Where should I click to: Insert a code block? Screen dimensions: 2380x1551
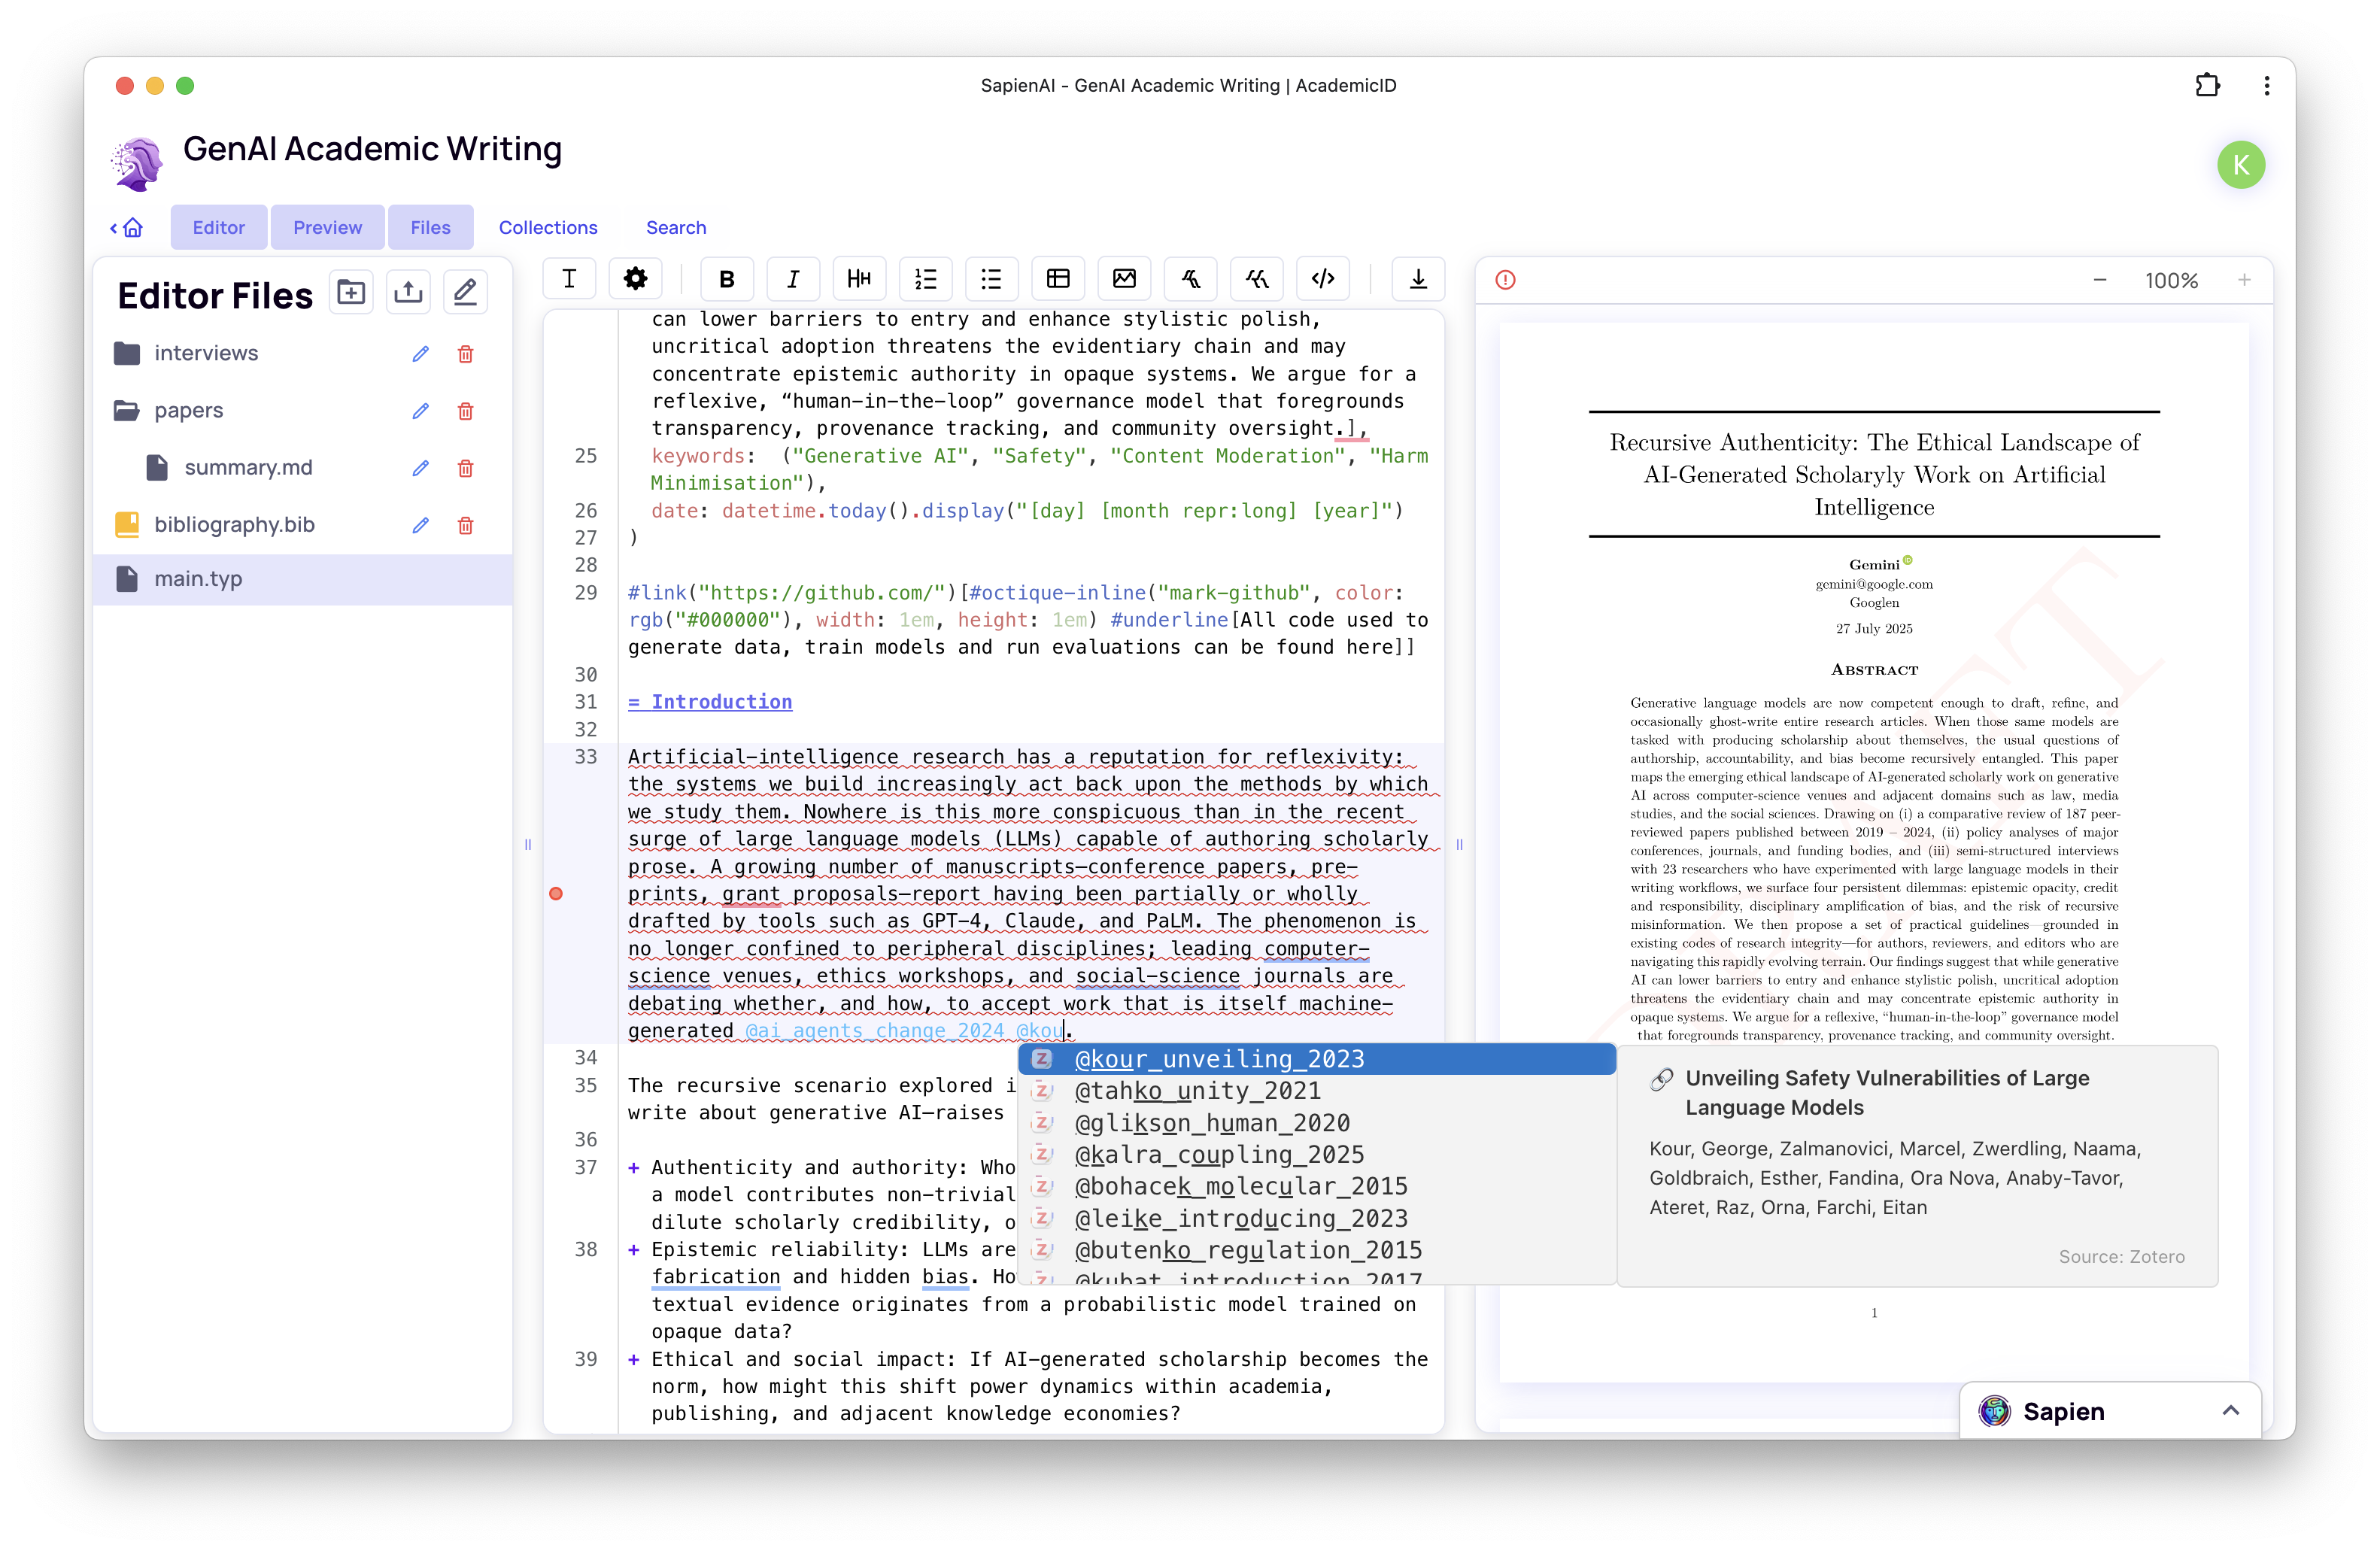click(x=1323, y=279)
